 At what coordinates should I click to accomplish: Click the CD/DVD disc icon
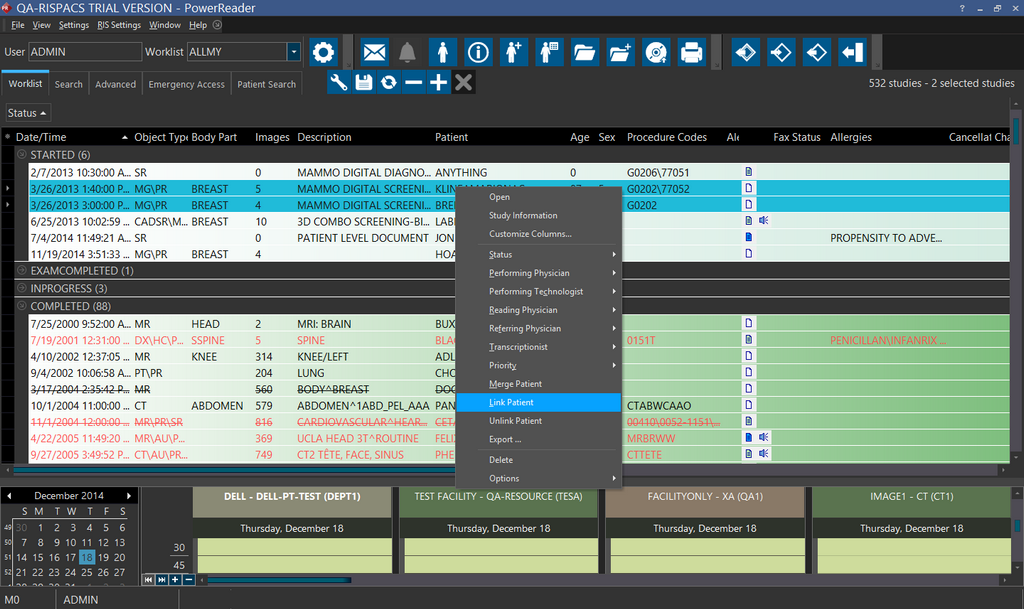654,52
